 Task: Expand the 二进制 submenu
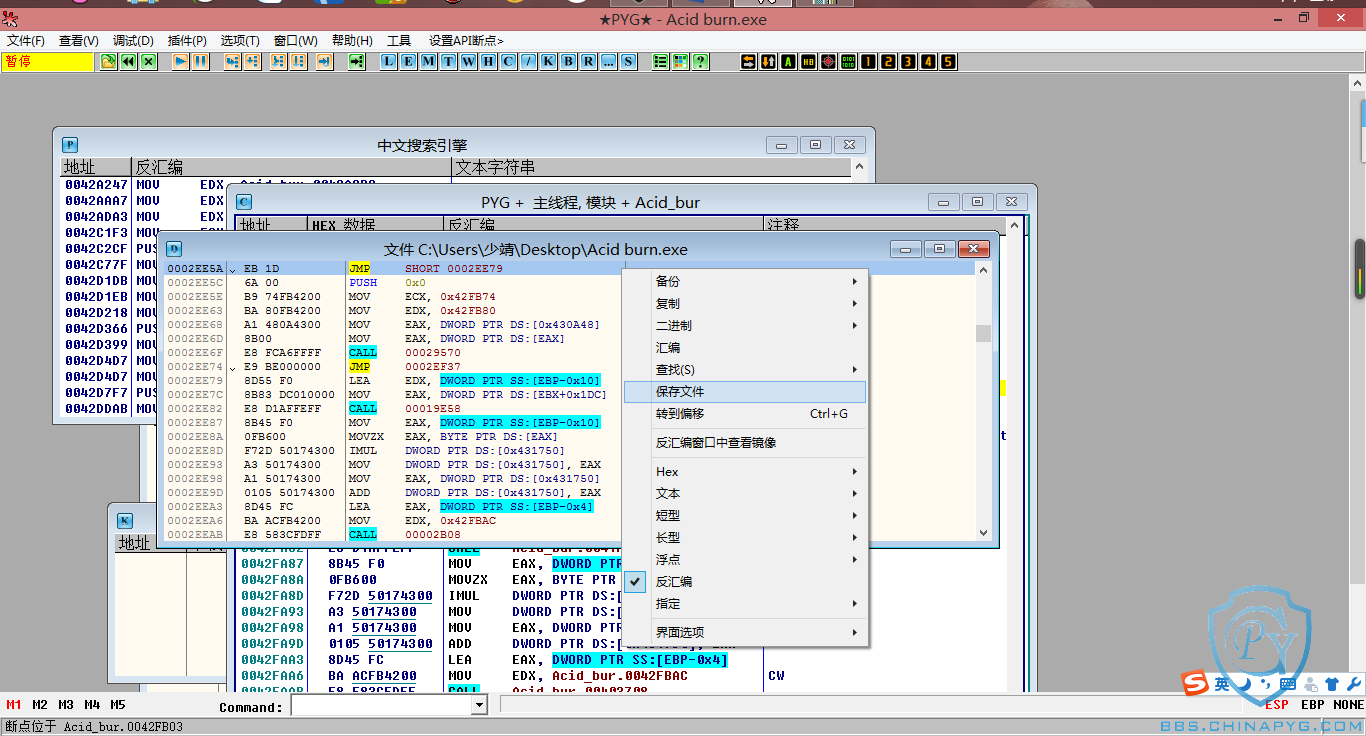[745, 326]
